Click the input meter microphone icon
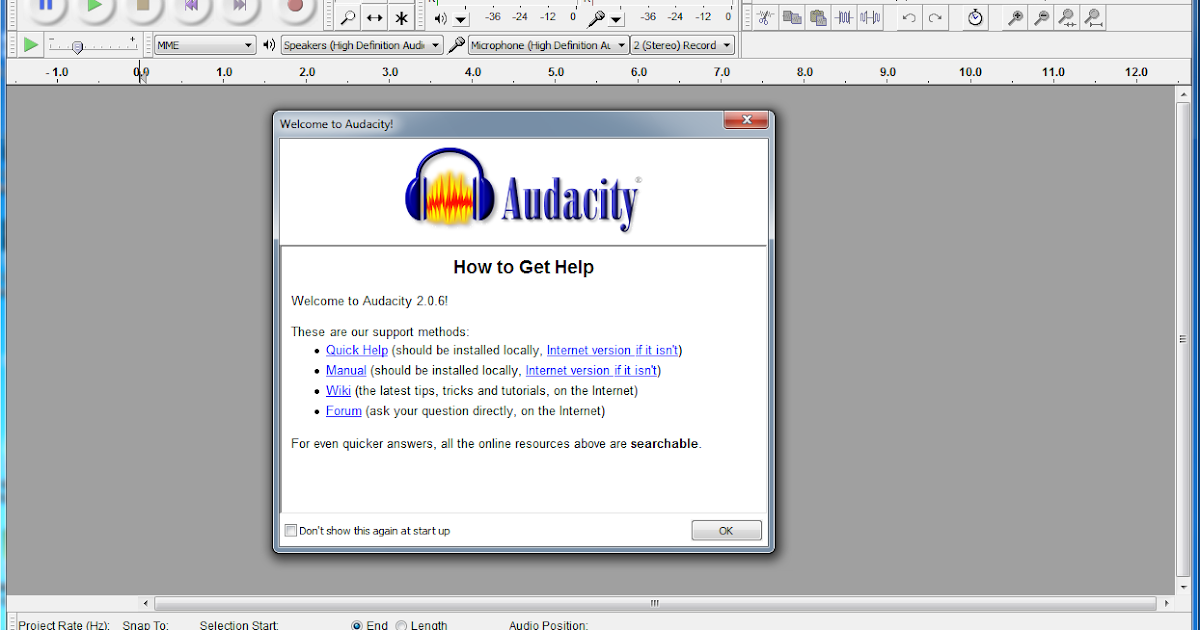The width and height of the screenshot is (1200, 630). point(596,18)
